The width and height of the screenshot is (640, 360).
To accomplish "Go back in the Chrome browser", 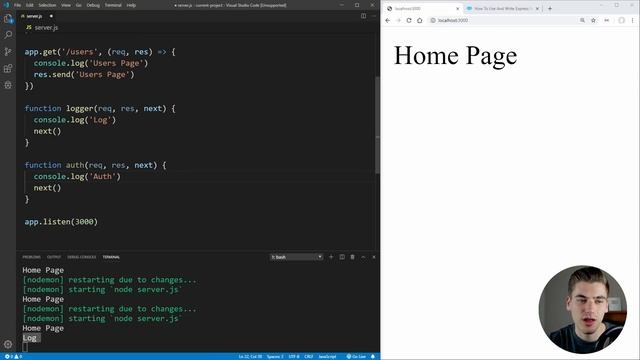I will [x=388, y=20].
